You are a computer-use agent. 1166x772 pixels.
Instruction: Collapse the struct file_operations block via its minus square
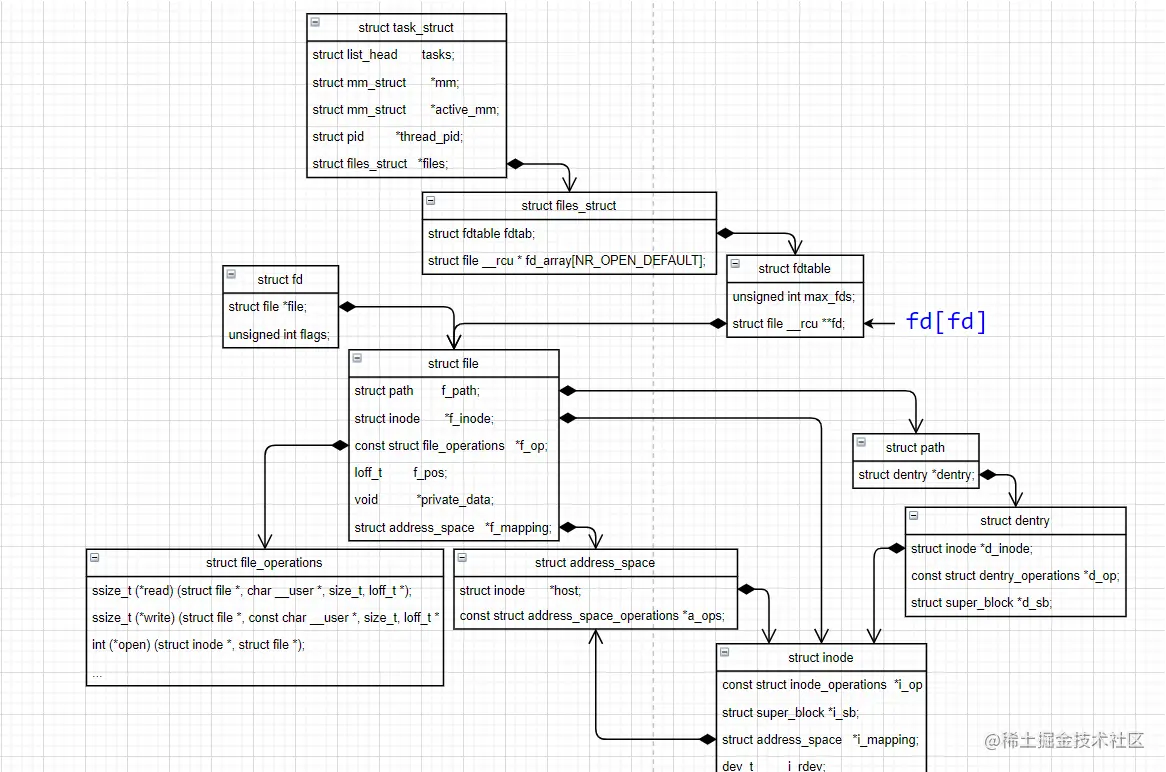pyautogui.click(x=95, y=557)
